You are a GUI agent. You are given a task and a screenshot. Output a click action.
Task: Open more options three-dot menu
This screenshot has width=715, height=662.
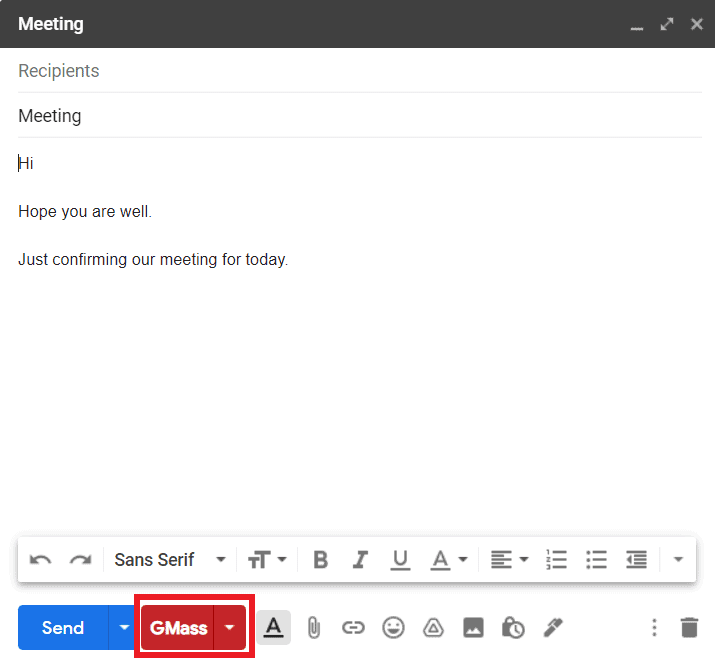tap(654, 628)
